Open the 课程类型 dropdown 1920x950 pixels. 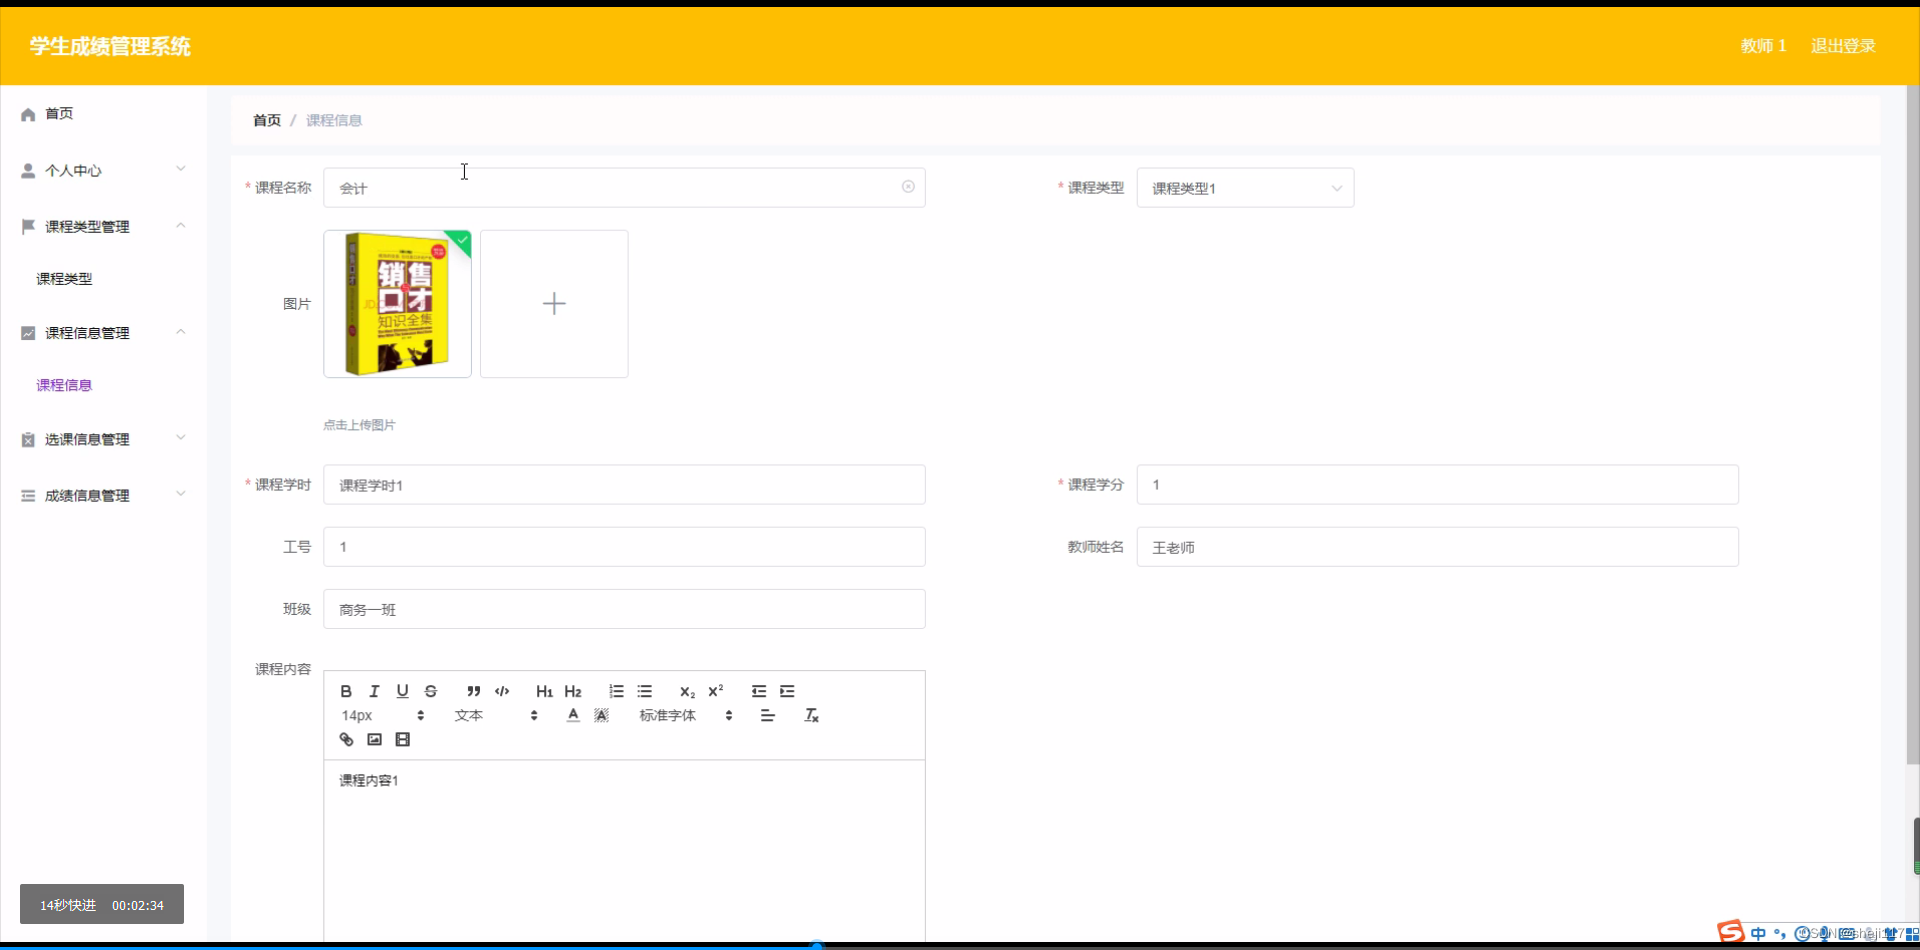pos(1245,187)
